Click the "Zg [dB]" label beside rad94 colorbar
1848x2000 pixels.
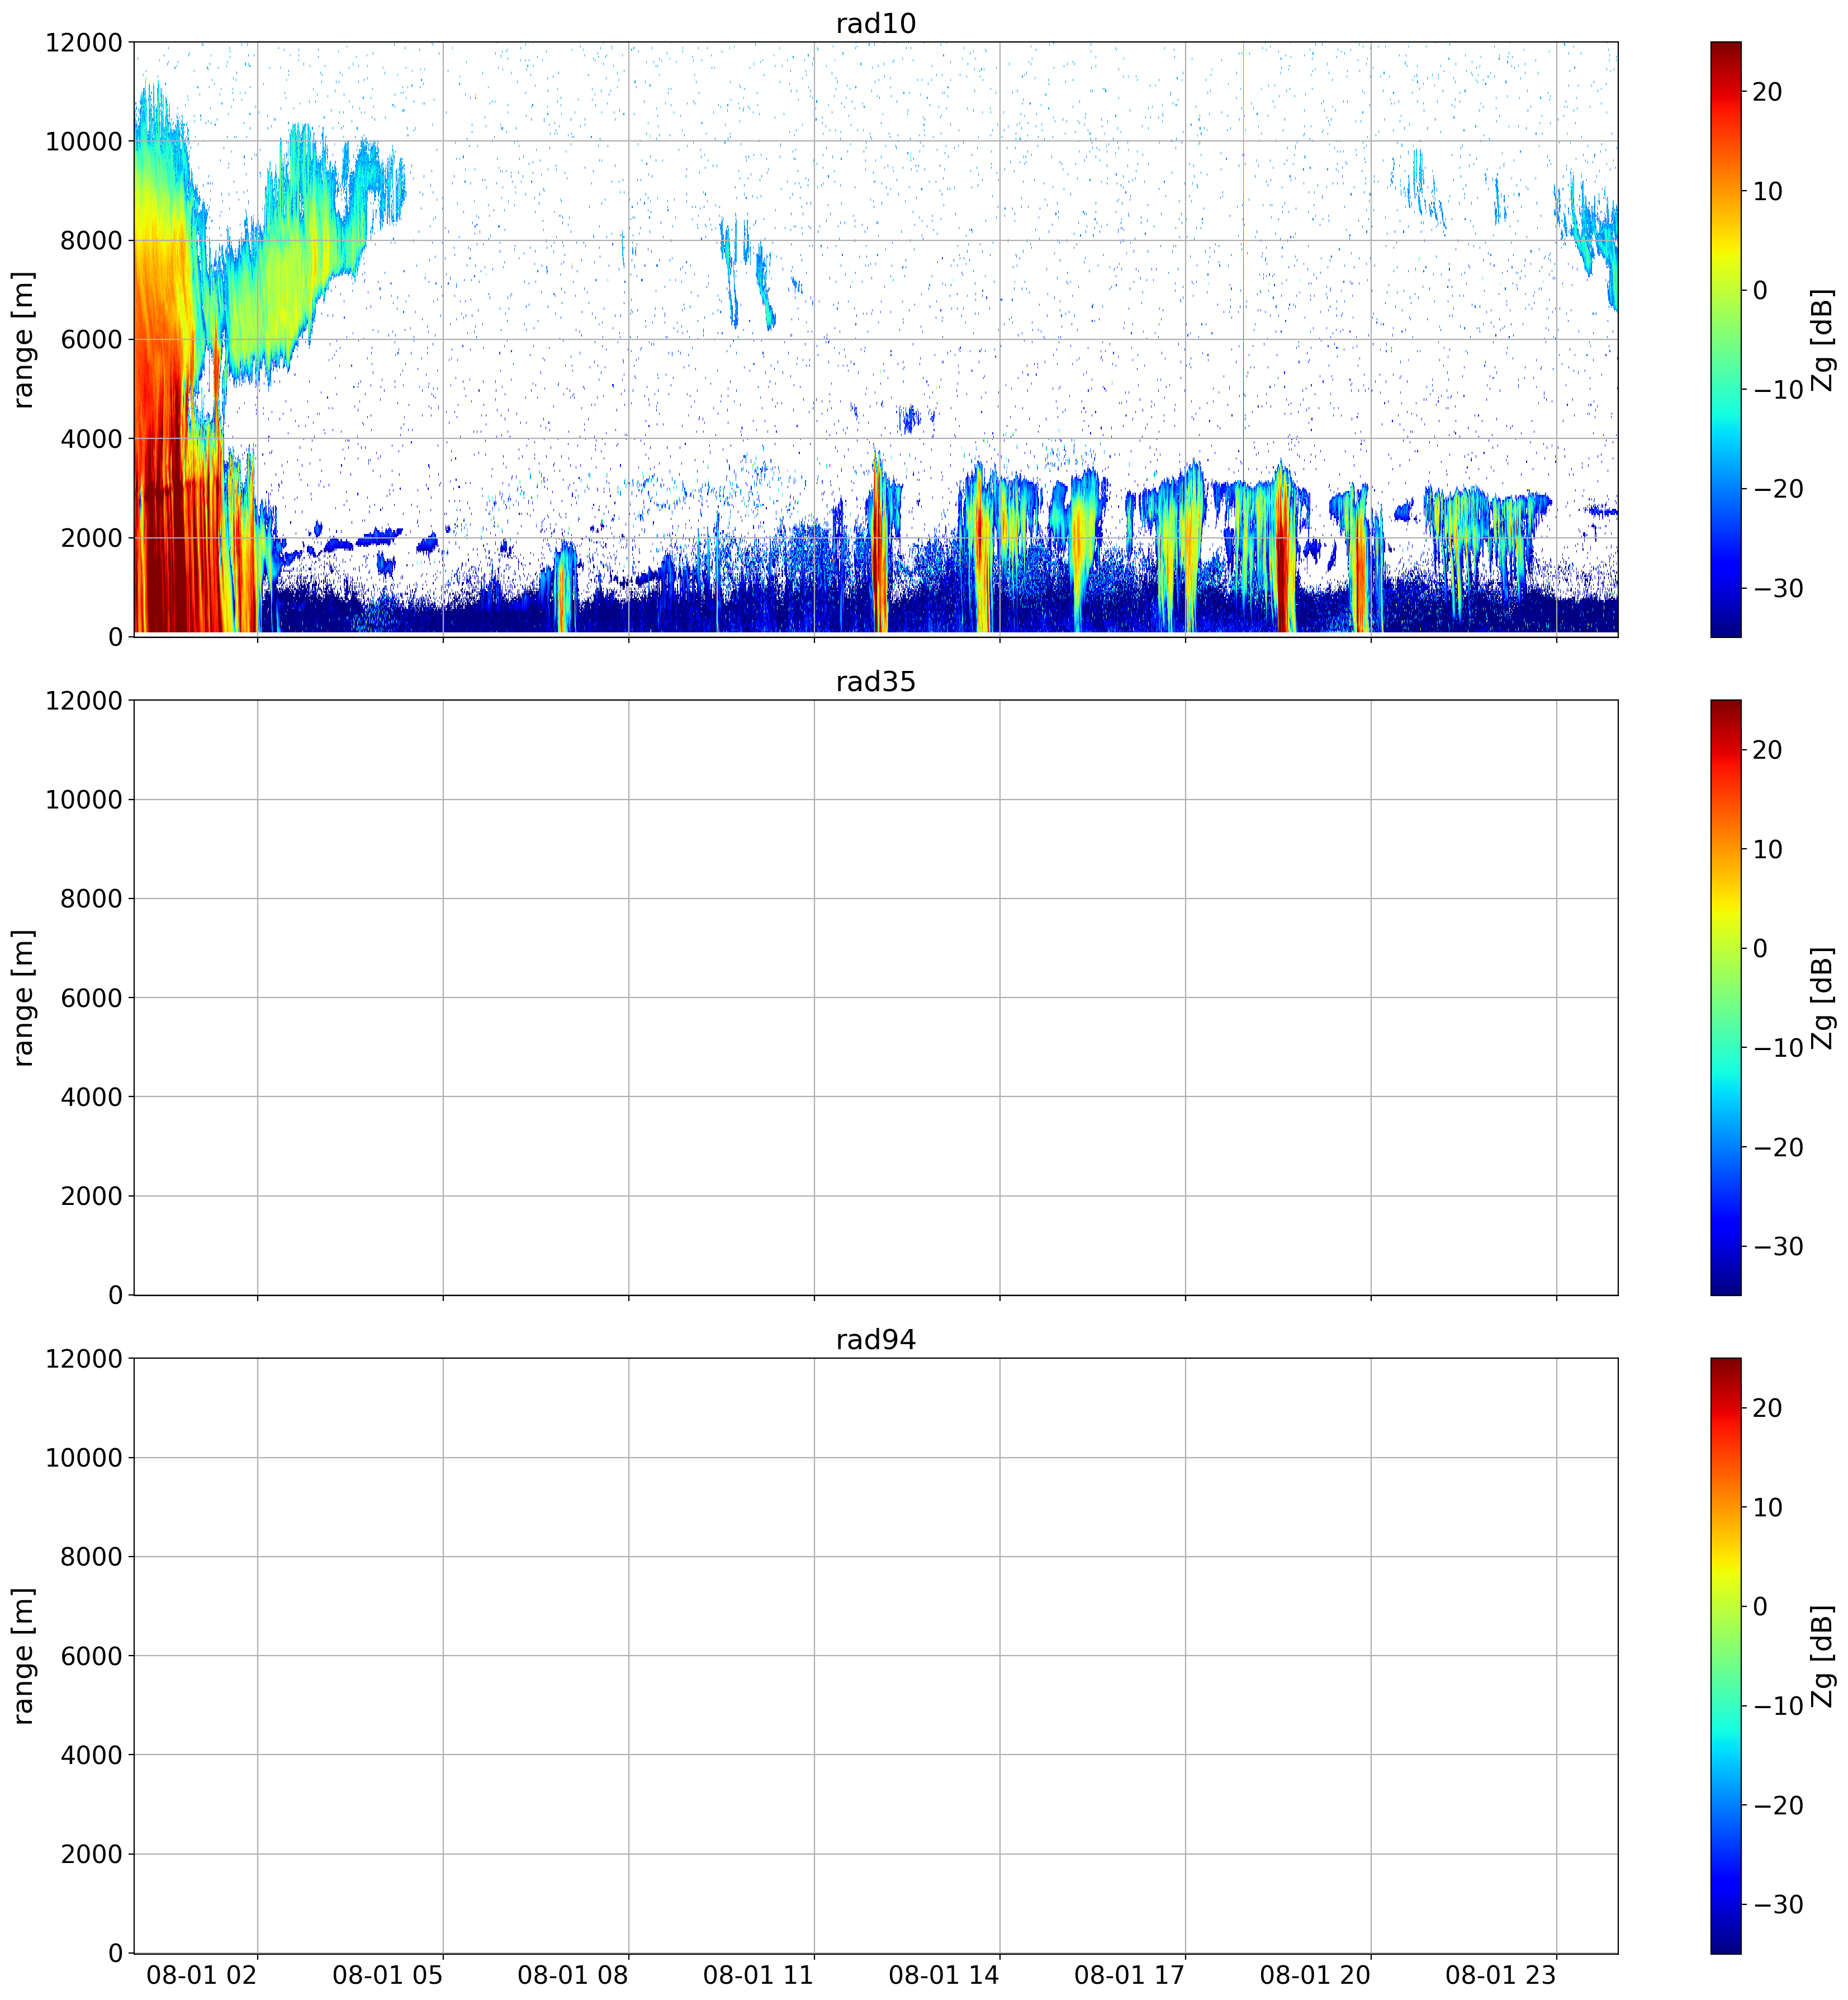point(1823,1656)
